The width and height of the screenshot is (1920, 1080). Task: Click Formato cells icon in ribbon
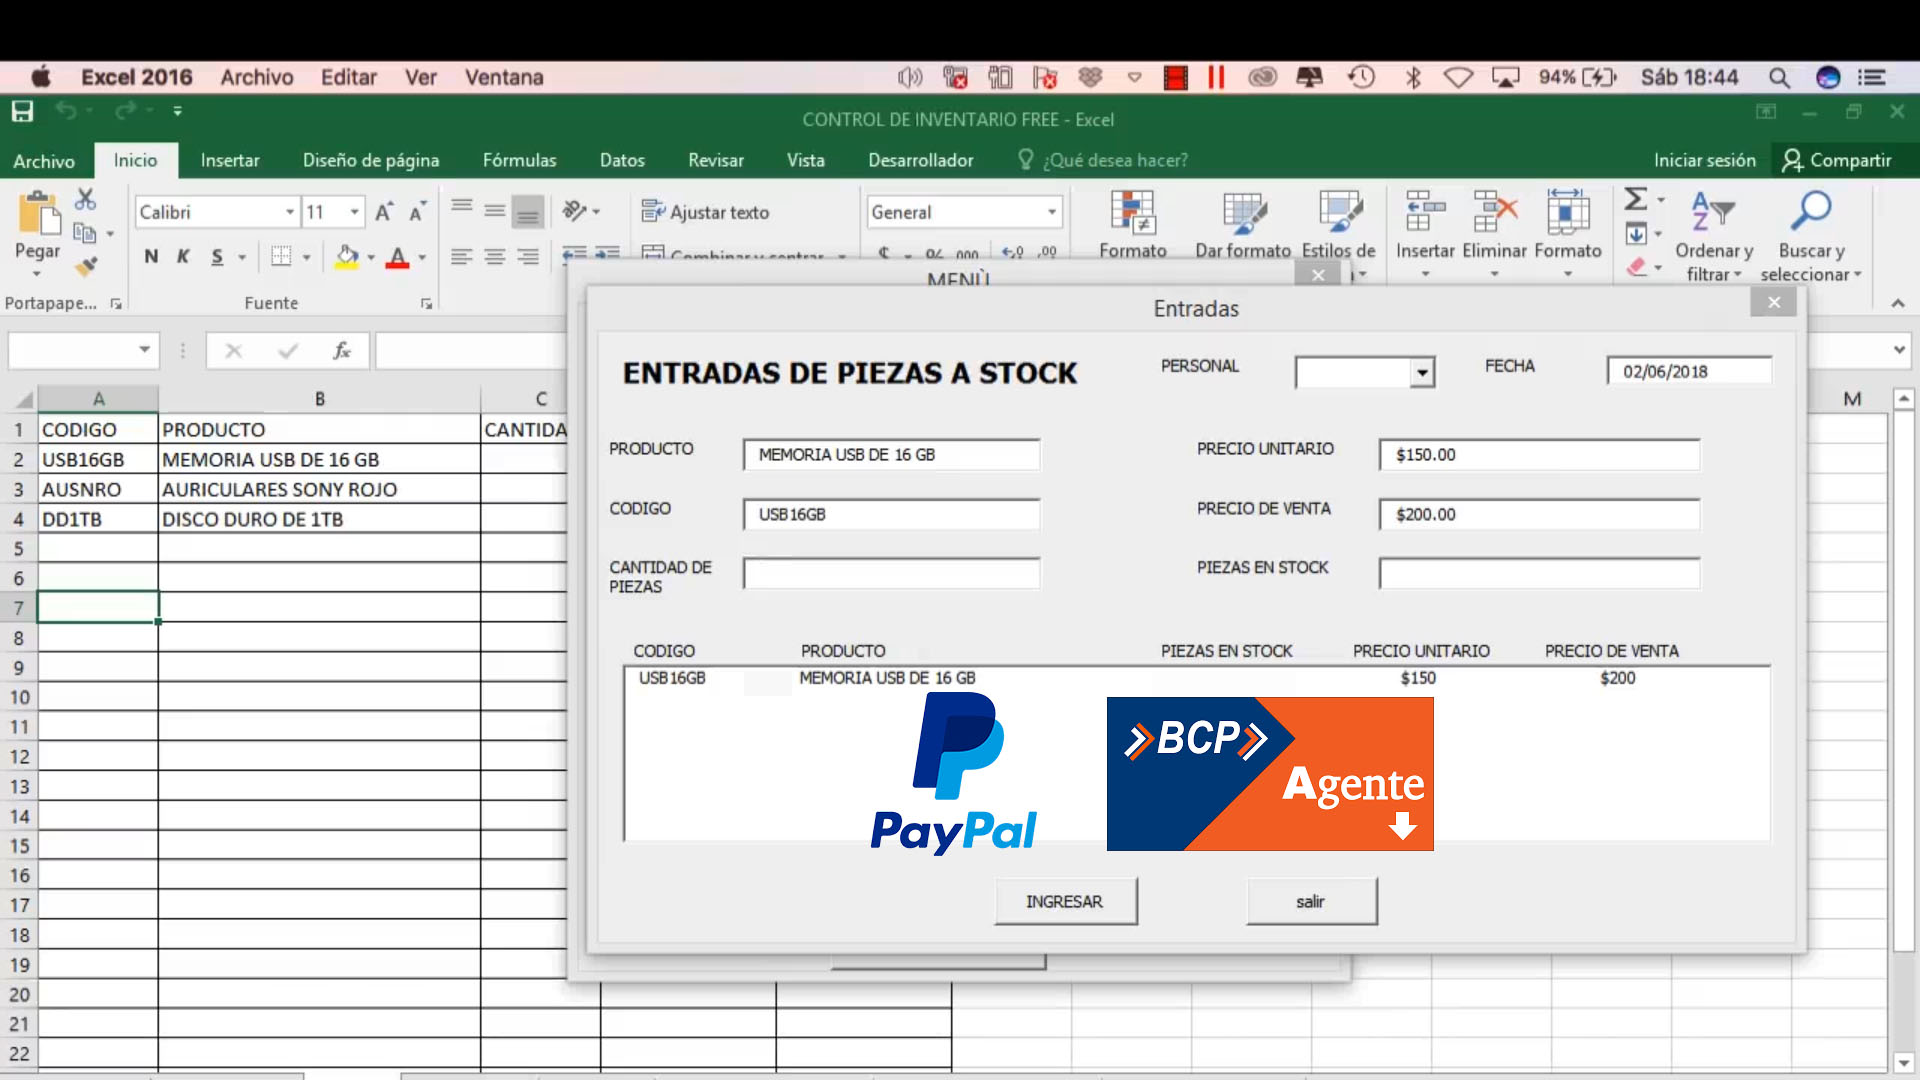1568,211
